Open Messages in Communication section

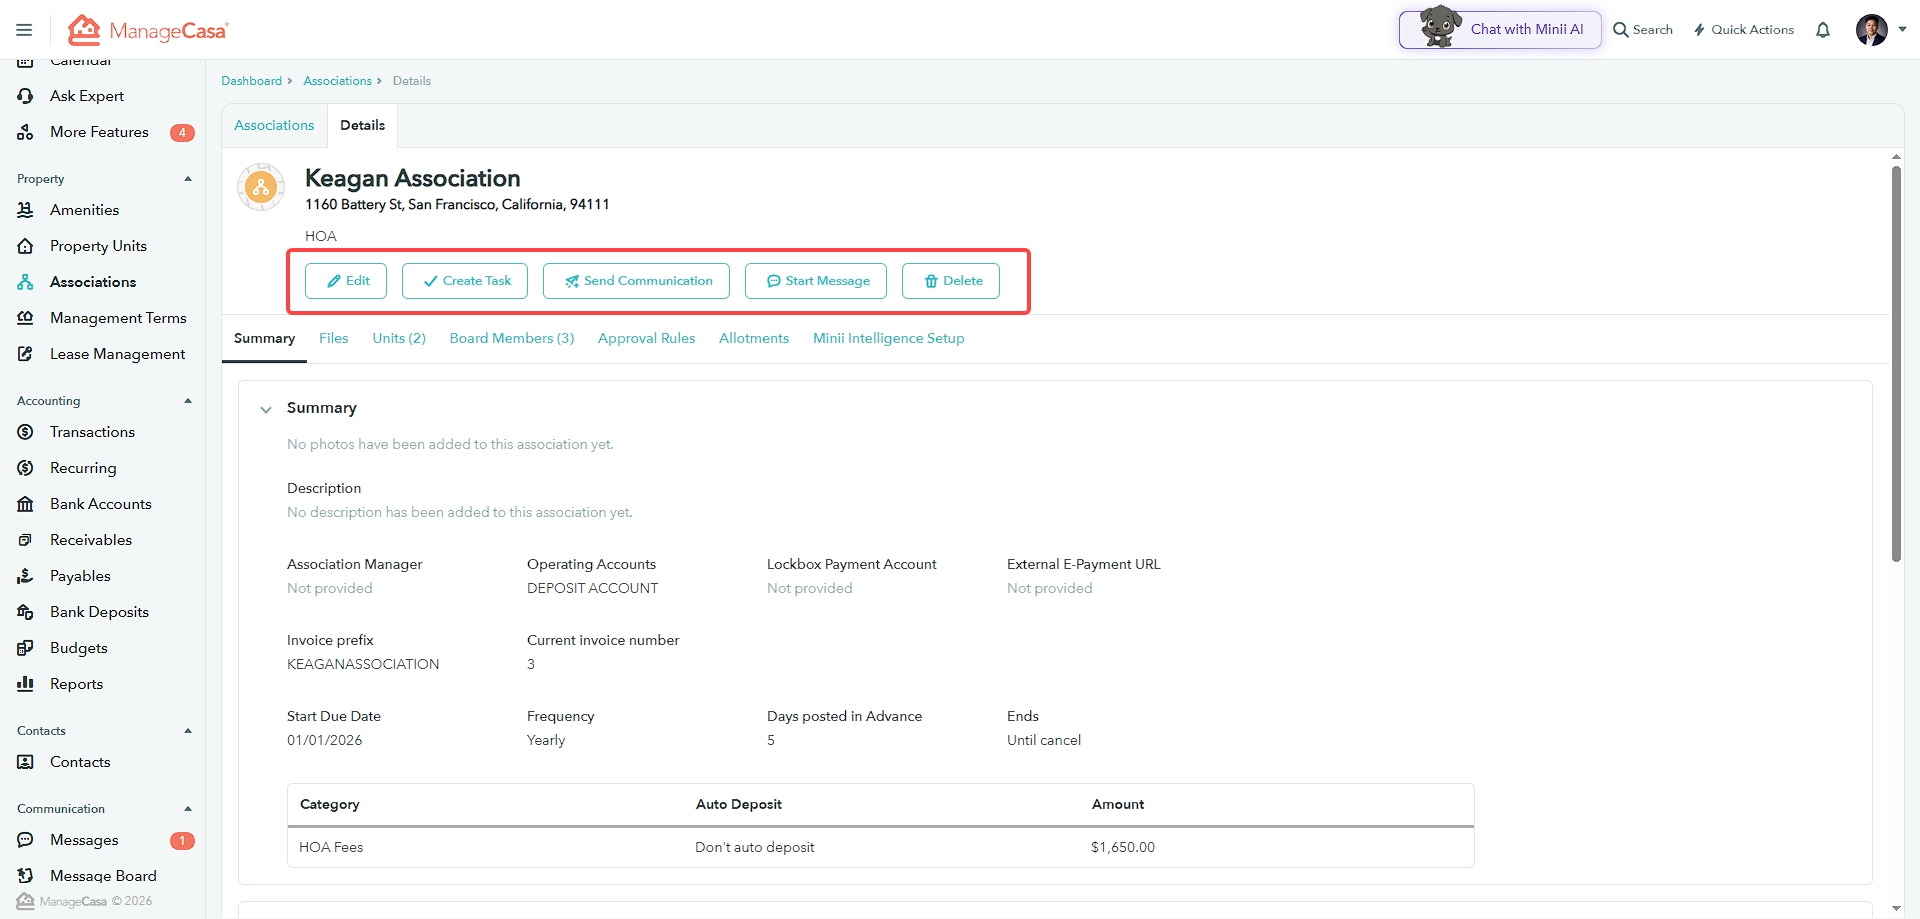(84, 840)
